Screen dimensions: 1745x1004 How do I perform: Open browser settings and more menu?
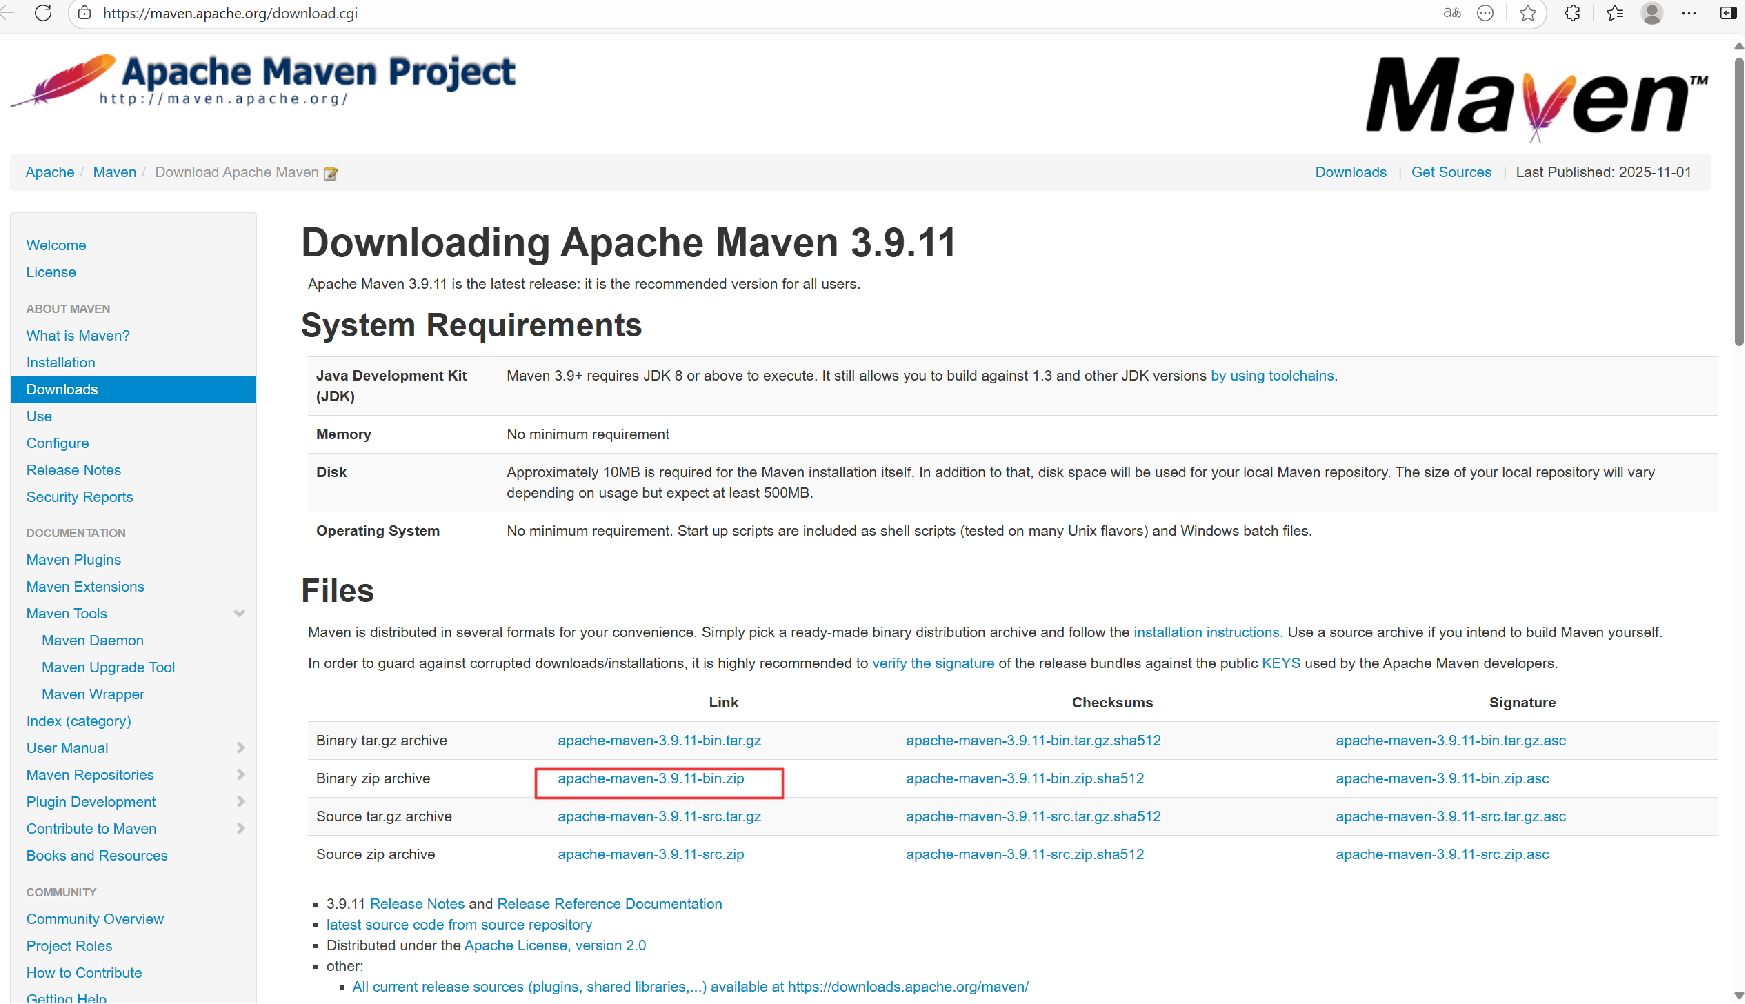[x=1689, y=13]
